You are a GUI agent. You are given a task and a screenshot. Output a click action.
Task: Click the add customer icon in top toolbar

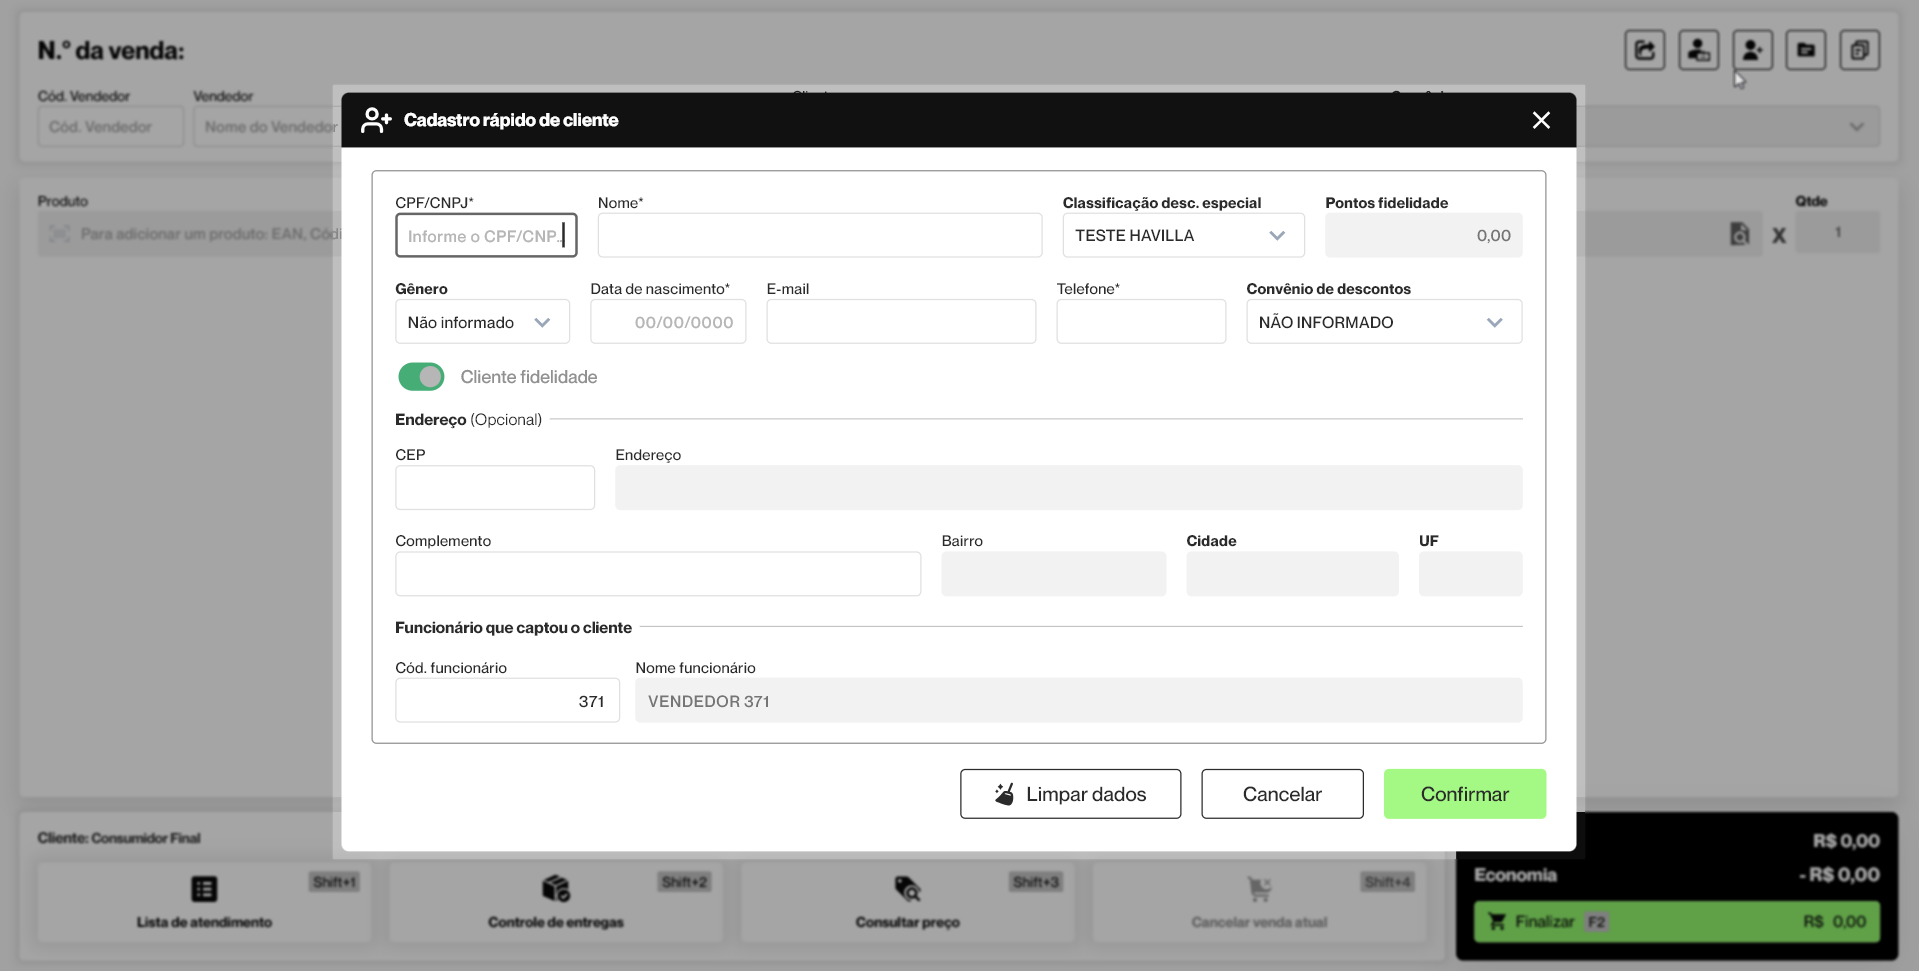pos(1752,50)
